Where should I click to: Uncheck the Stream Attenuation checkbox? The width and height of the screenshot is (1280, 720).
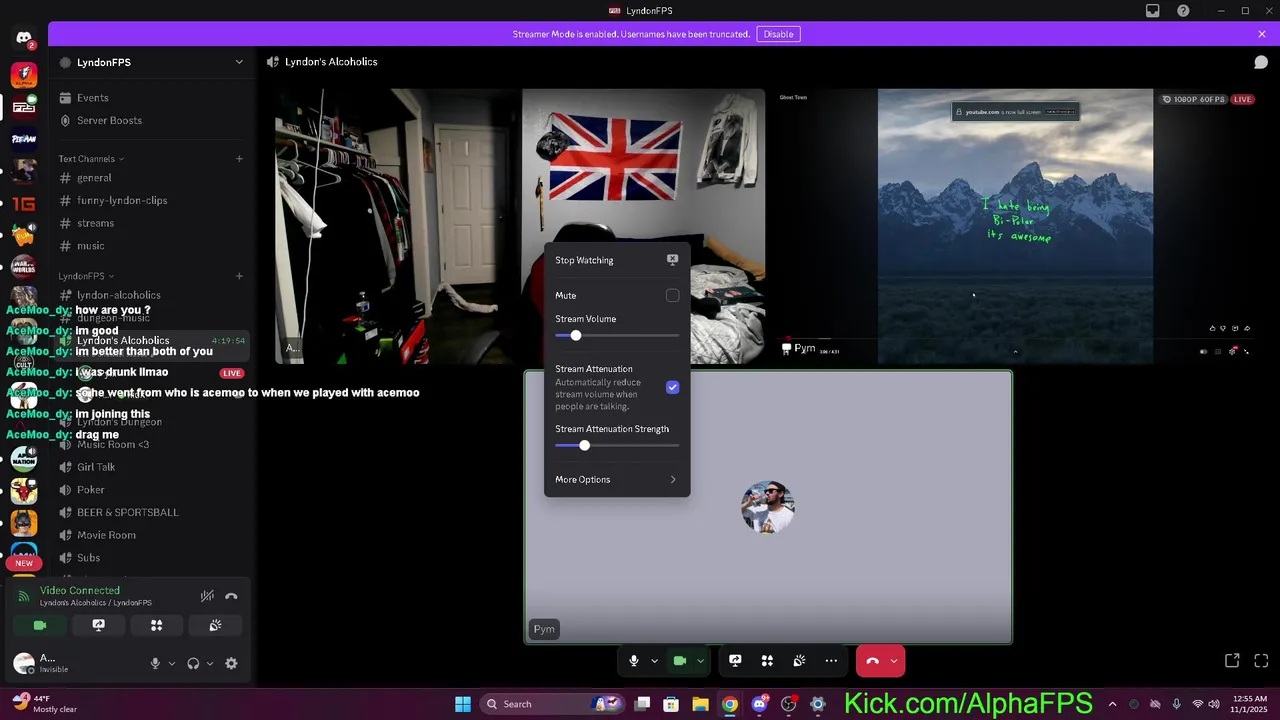point(672,387)
